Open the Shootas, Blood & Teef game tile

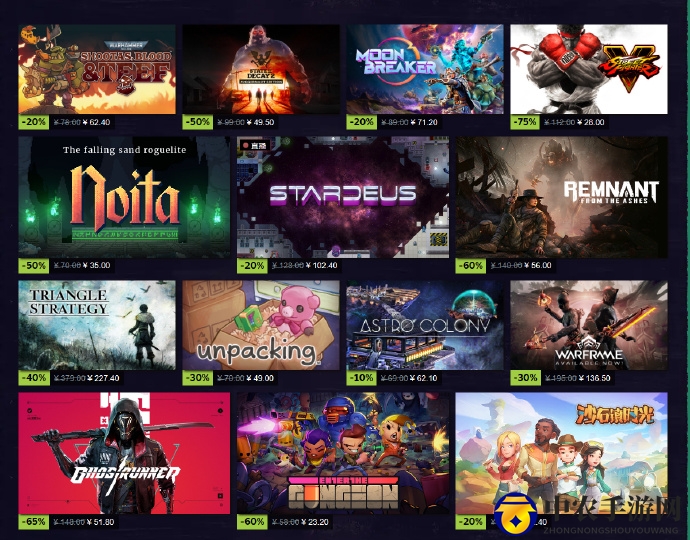(x=97, y=69)
